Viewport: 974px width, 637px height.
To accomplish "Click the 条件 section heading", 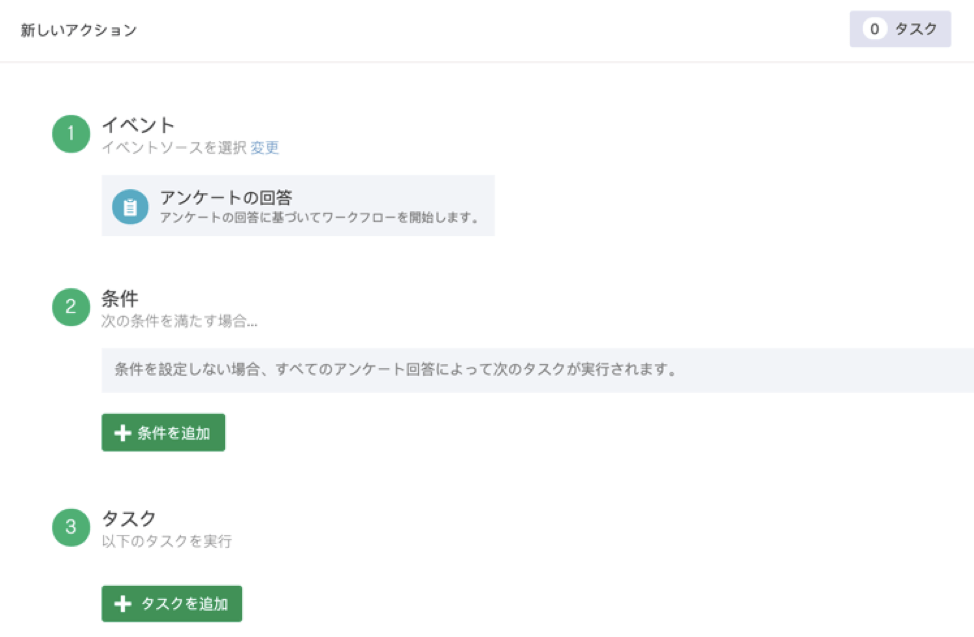I will click(120, 298).
